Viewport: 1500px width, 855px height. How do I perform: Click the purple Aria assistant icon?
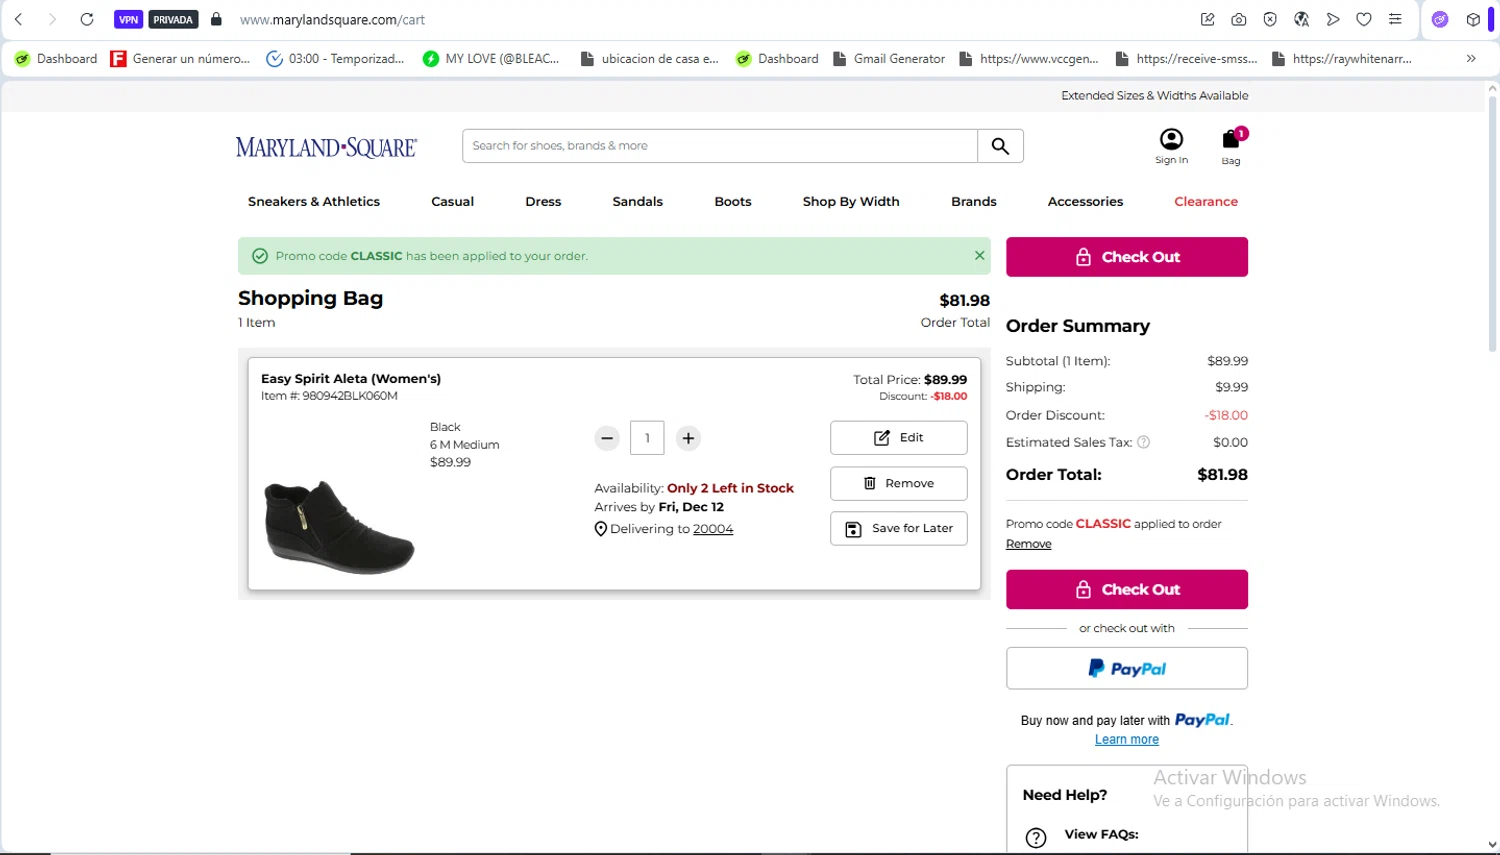click(1440, 19)
